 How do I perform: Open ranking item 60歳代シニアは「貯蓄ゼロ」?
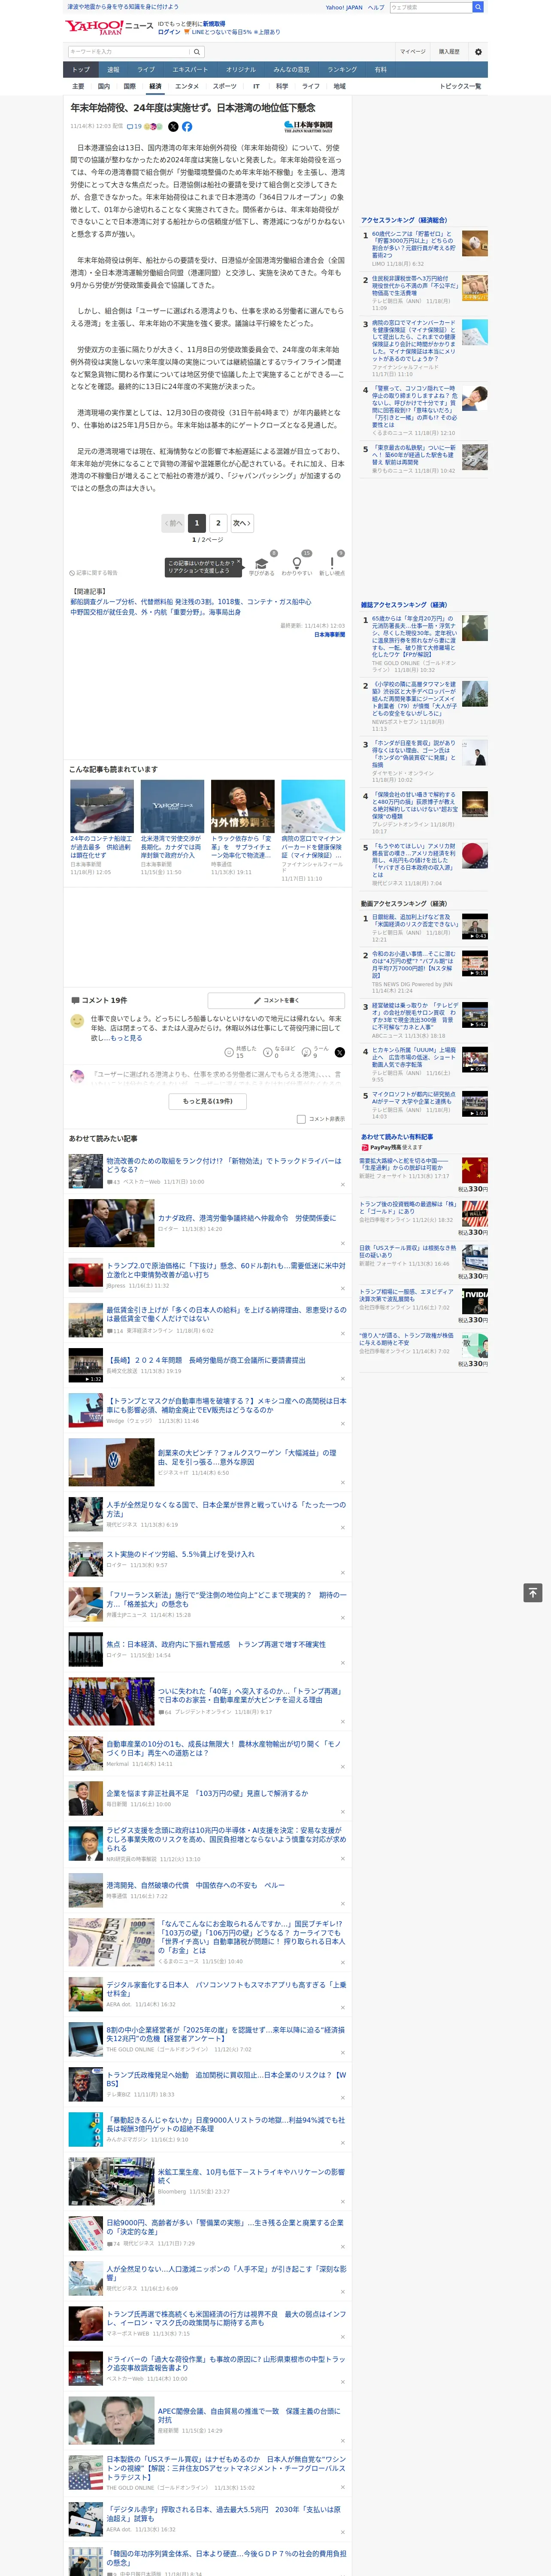point(413,244)
